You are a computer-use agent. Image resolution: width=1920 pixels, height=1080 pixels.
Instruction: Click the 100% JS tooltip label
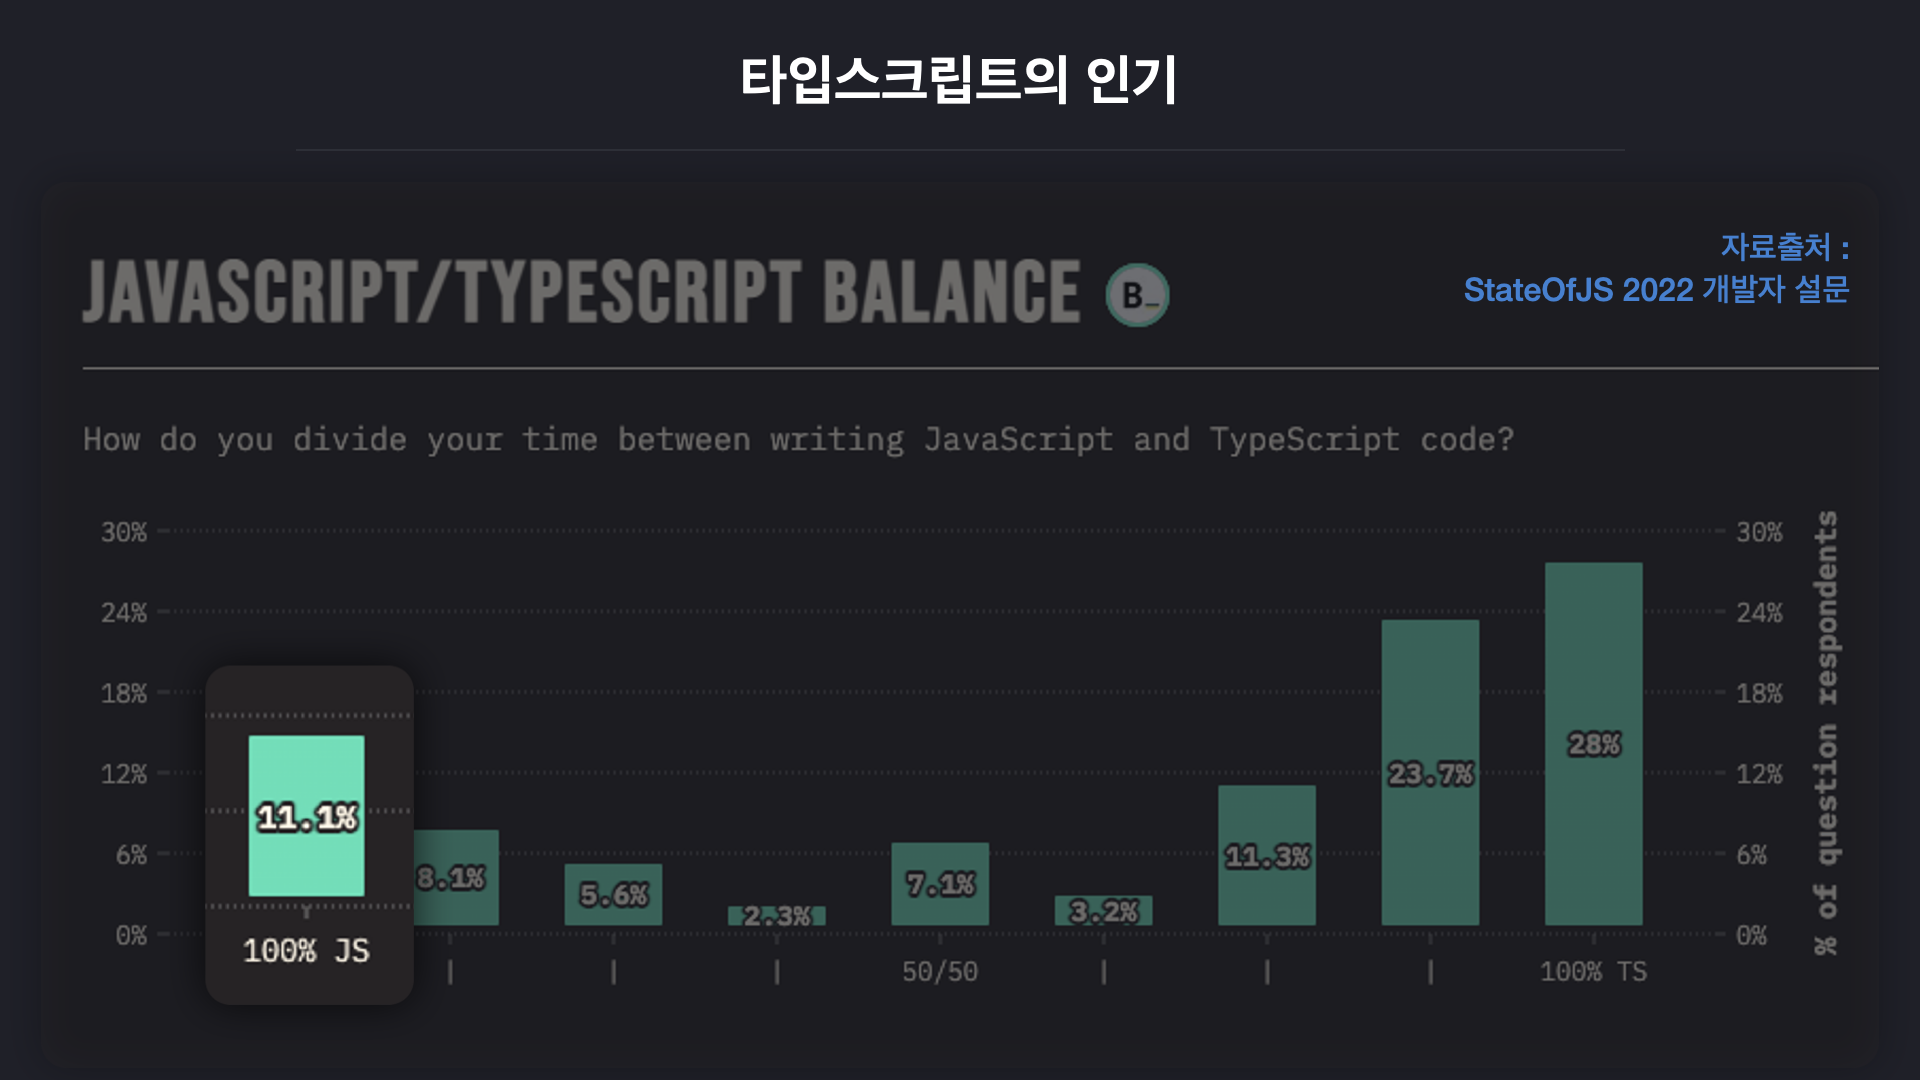[306, 950]
